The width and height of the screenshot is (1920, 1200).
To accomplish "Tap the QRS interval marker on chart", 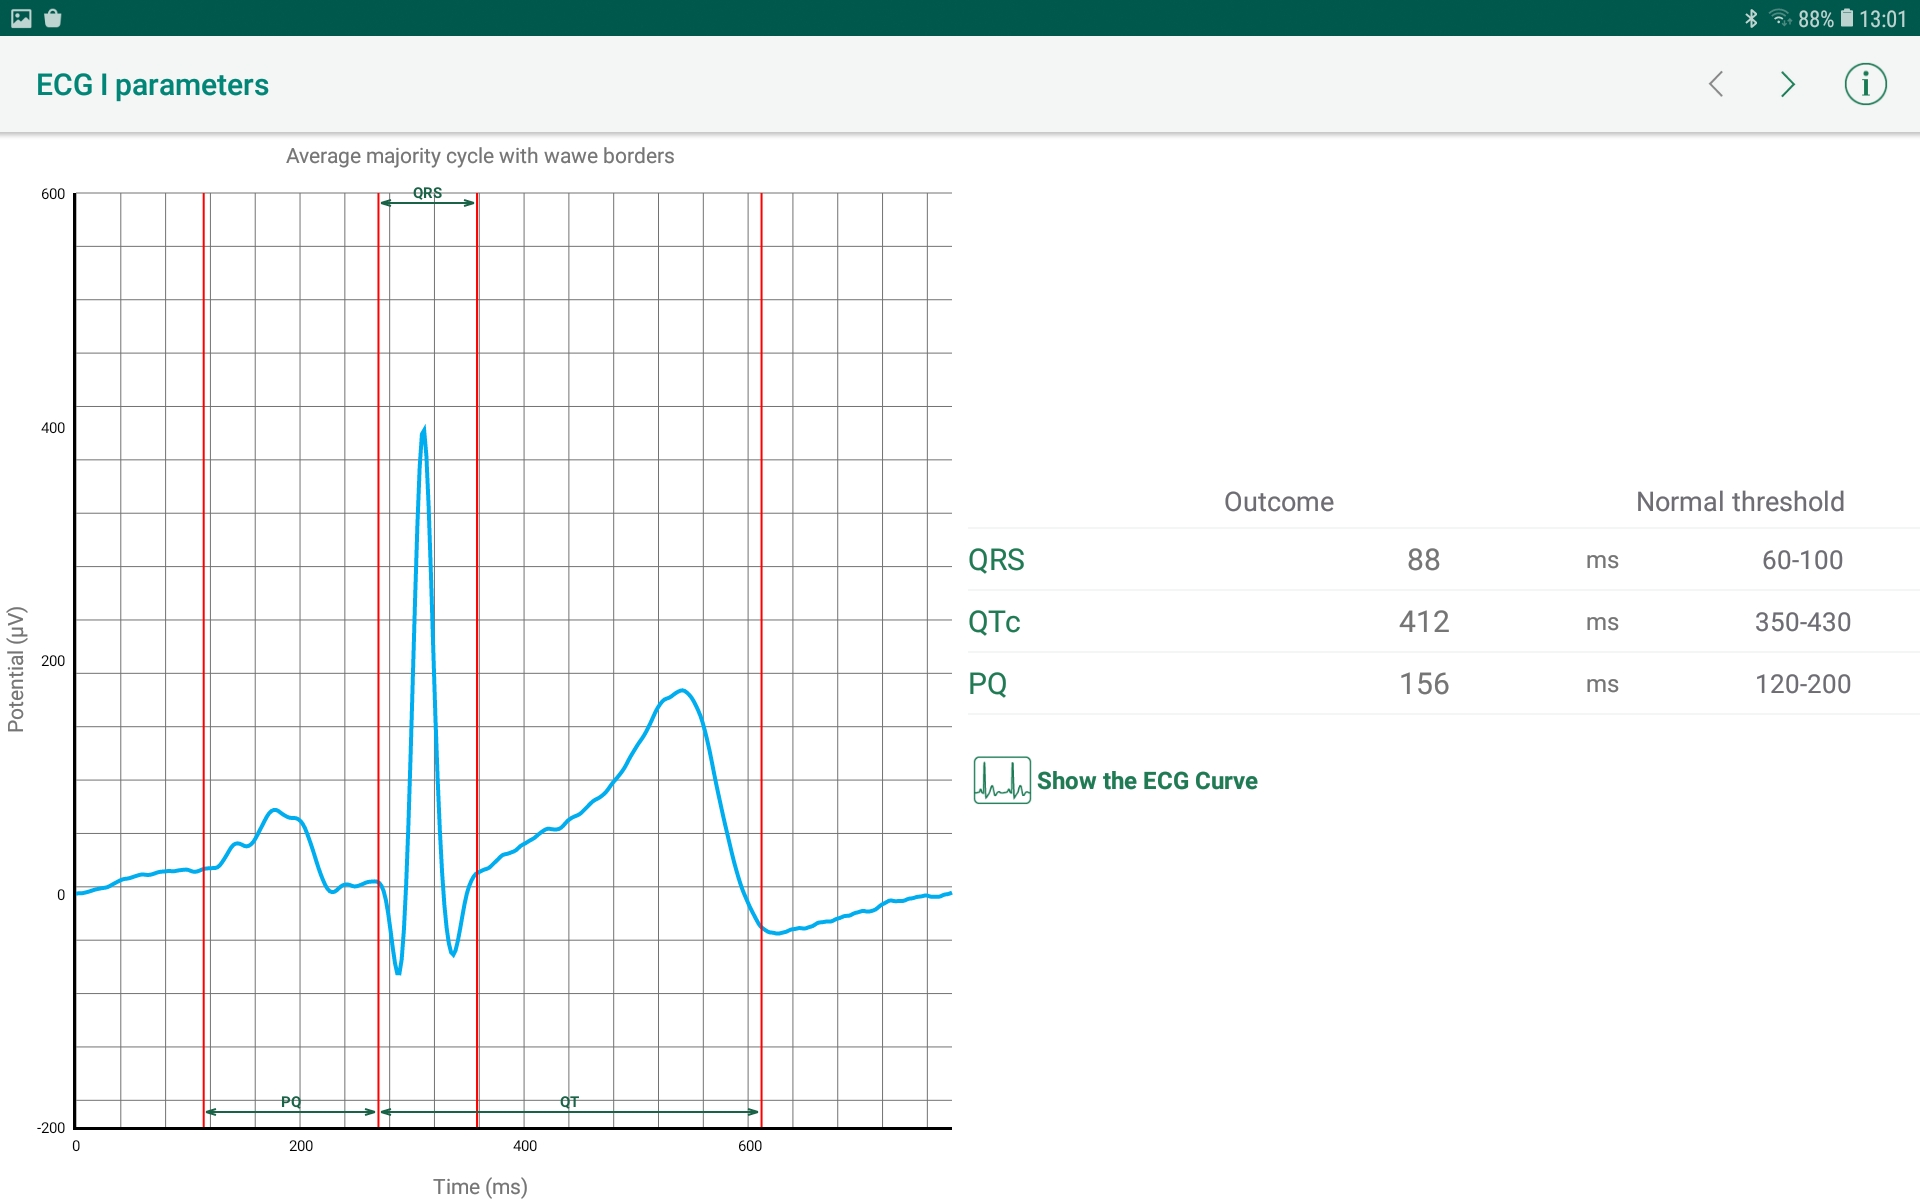I will pyautogui.click(x=427, y=196).
